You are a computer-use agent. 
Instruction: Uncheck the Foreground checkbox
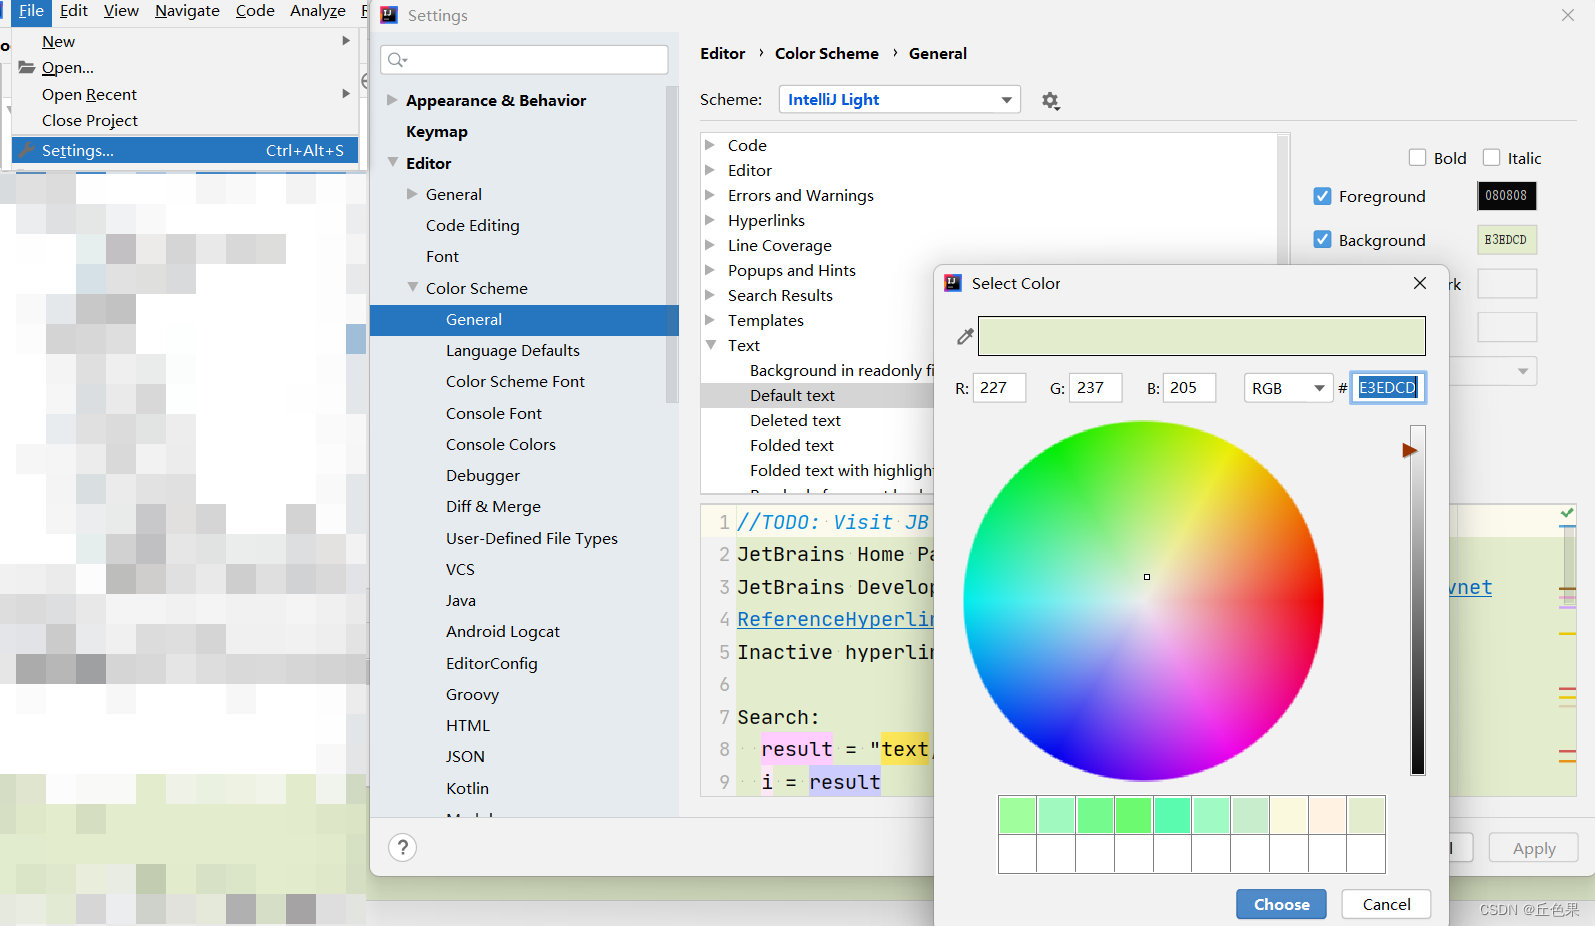pos(1322,197)
